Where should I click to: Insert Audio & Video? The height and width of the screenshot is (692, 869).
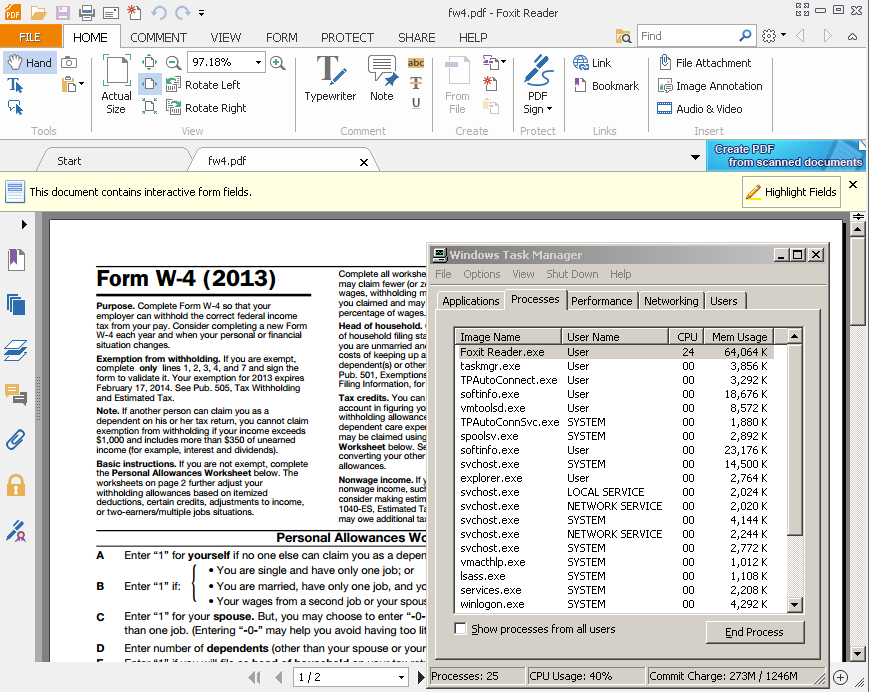699,109
